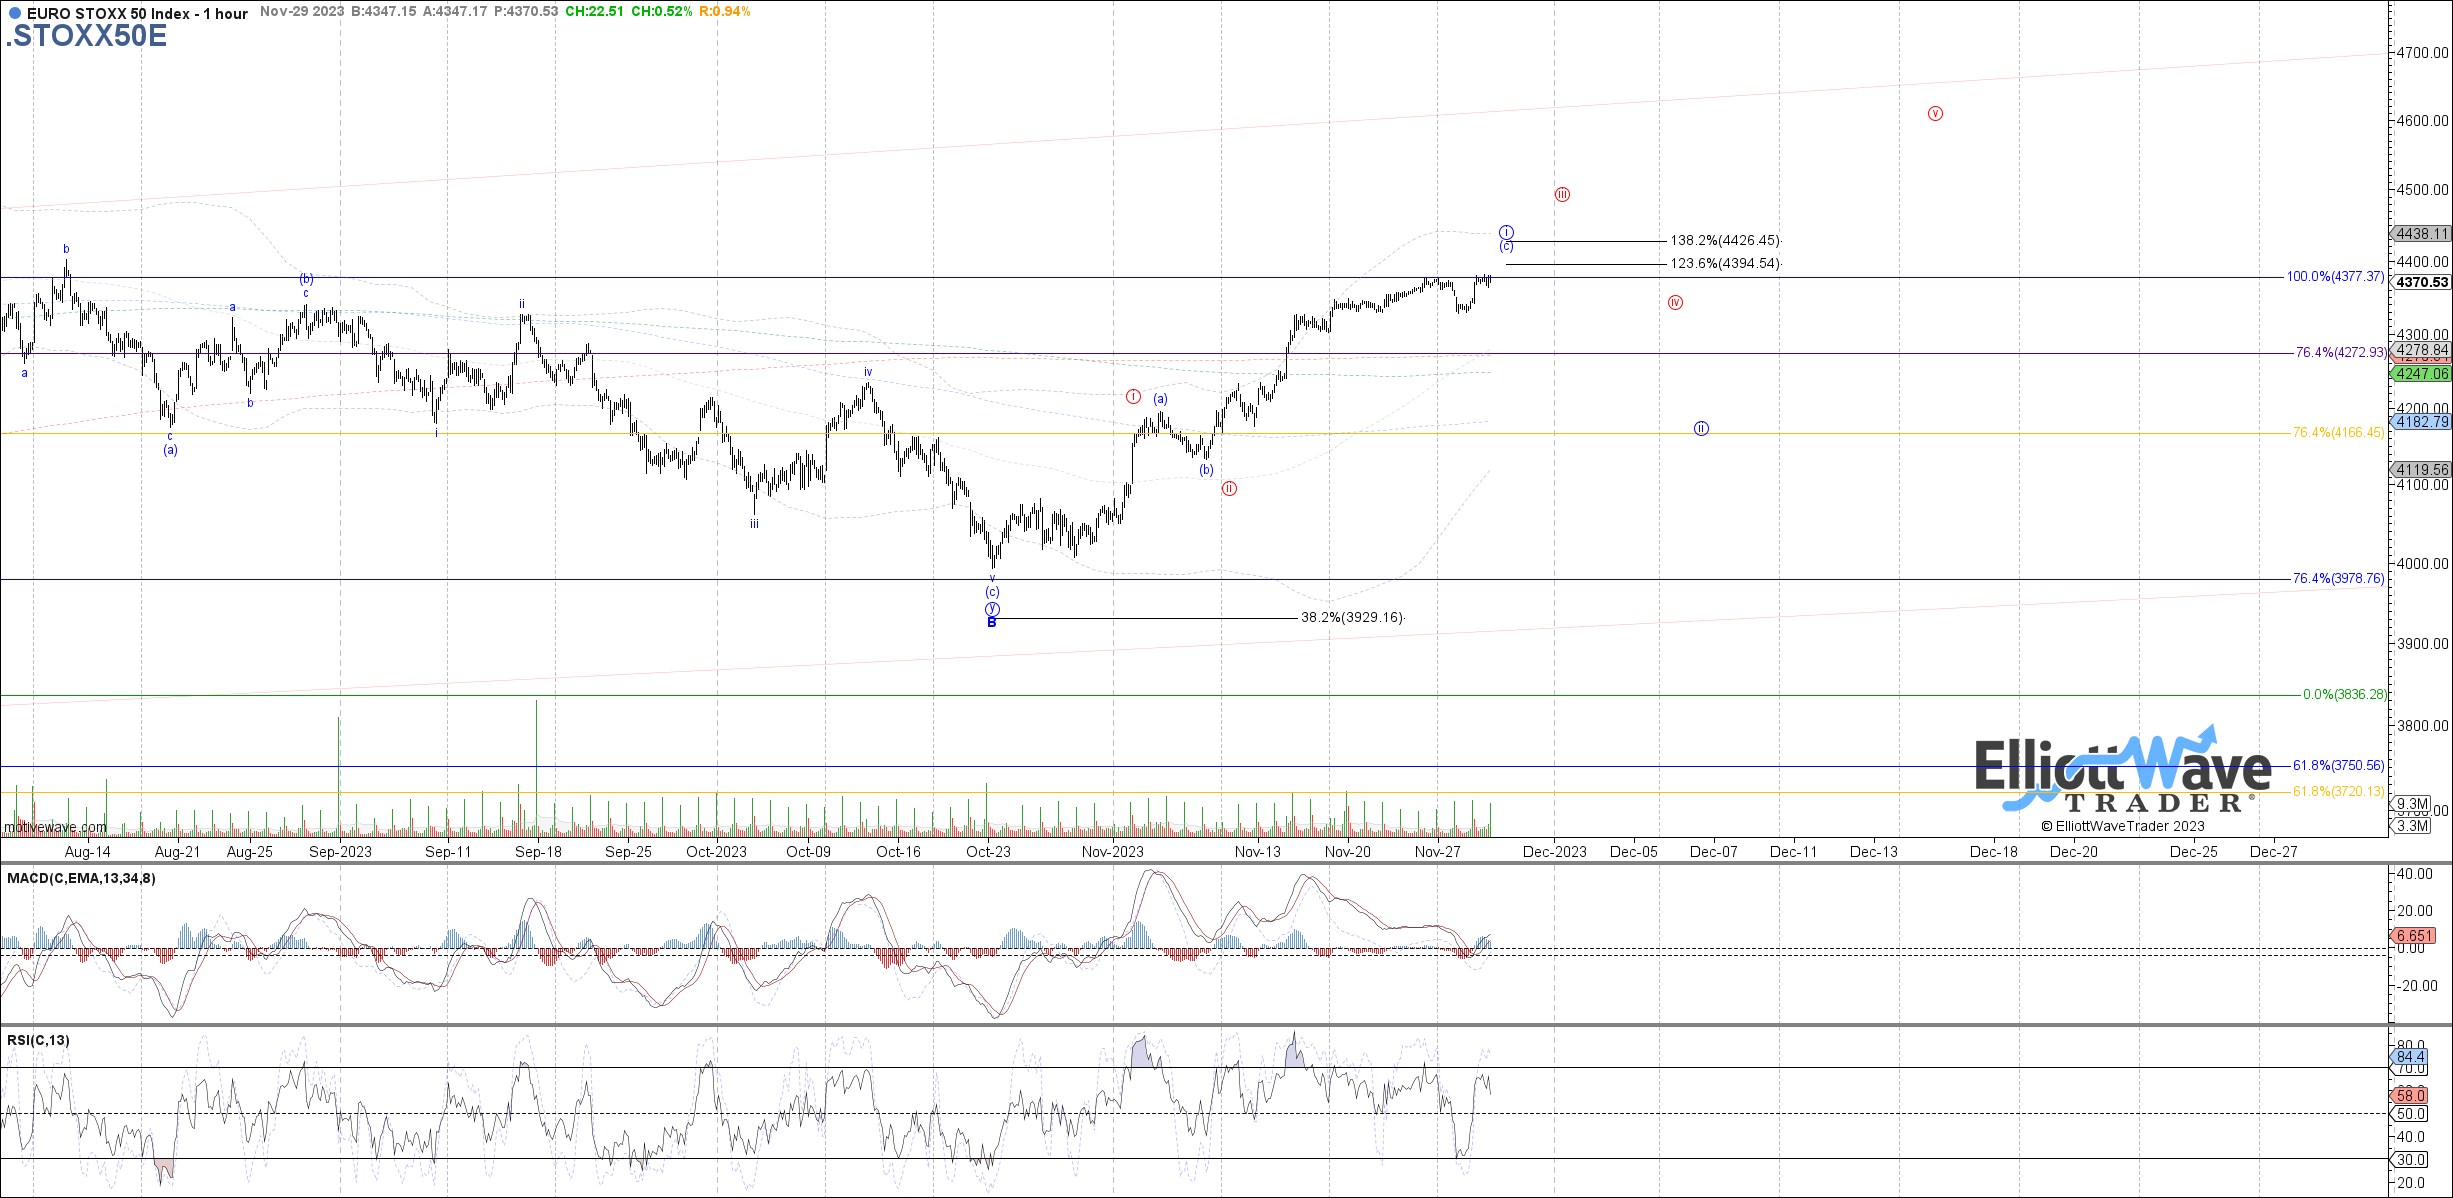This screenshot has width=2453, height=1198.
Task: Select the 100.0%(4377.37) Fibonacci level label
Action: point(2335,277)
